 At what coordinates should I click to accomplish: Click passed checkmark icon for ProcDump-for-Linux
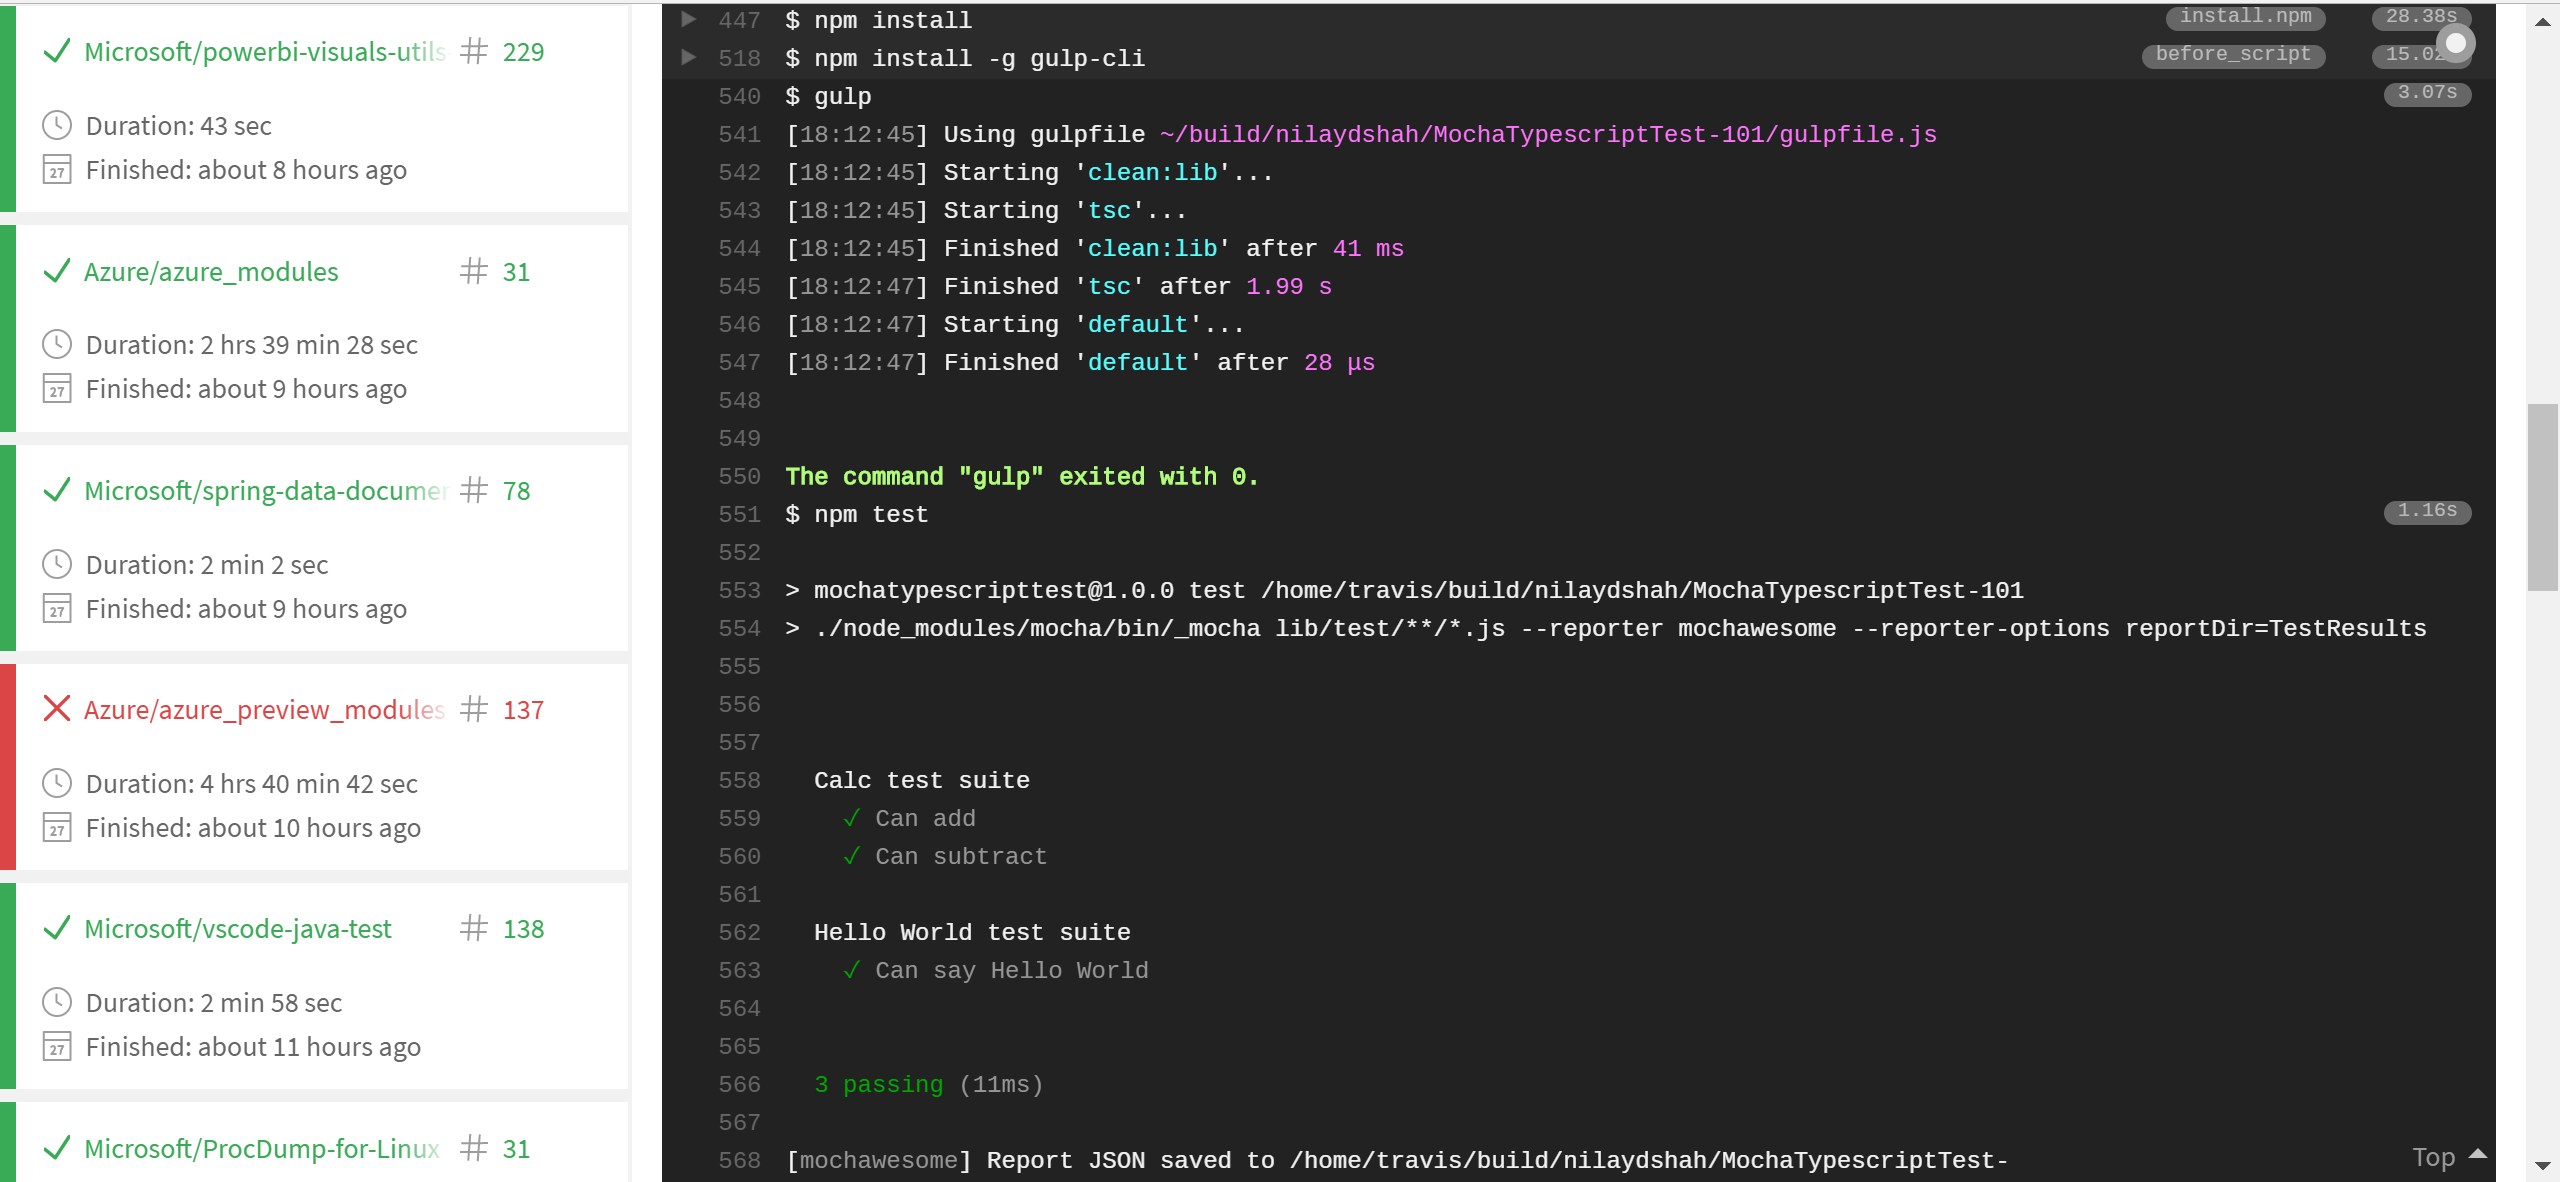tap(57, 1148)
